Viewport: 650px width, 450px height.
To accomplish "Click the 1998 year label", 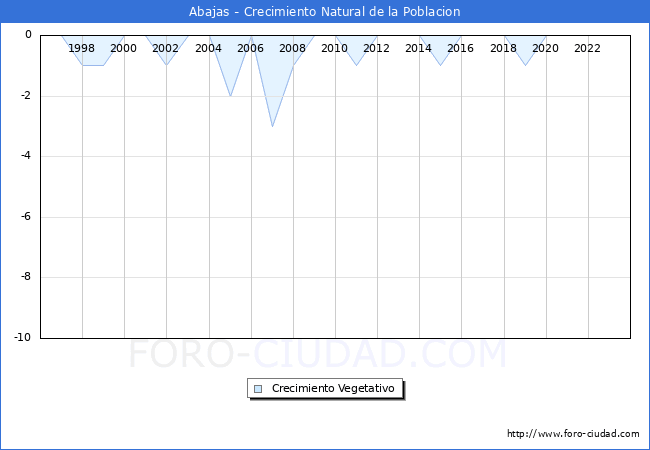I will click(81, 48).
